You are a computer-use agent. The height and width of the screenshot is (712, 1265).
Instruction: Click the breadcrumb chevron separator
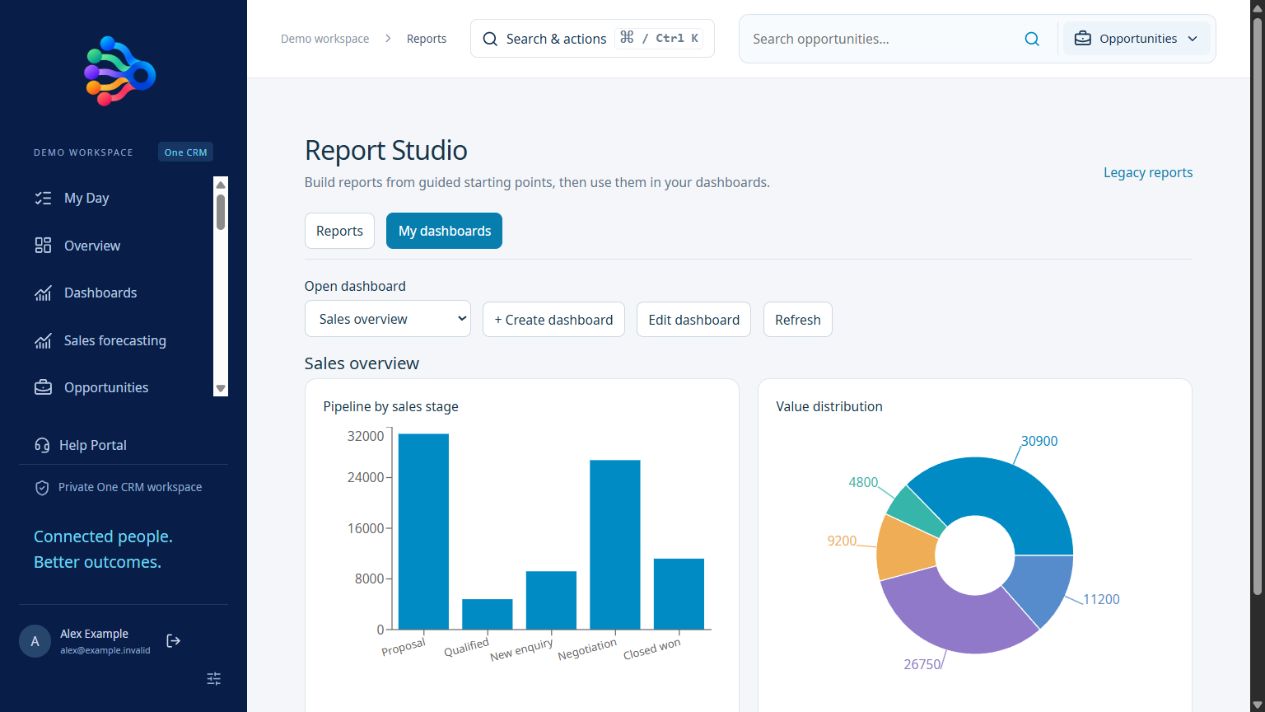pyautogui.click(x=388, y=39)
